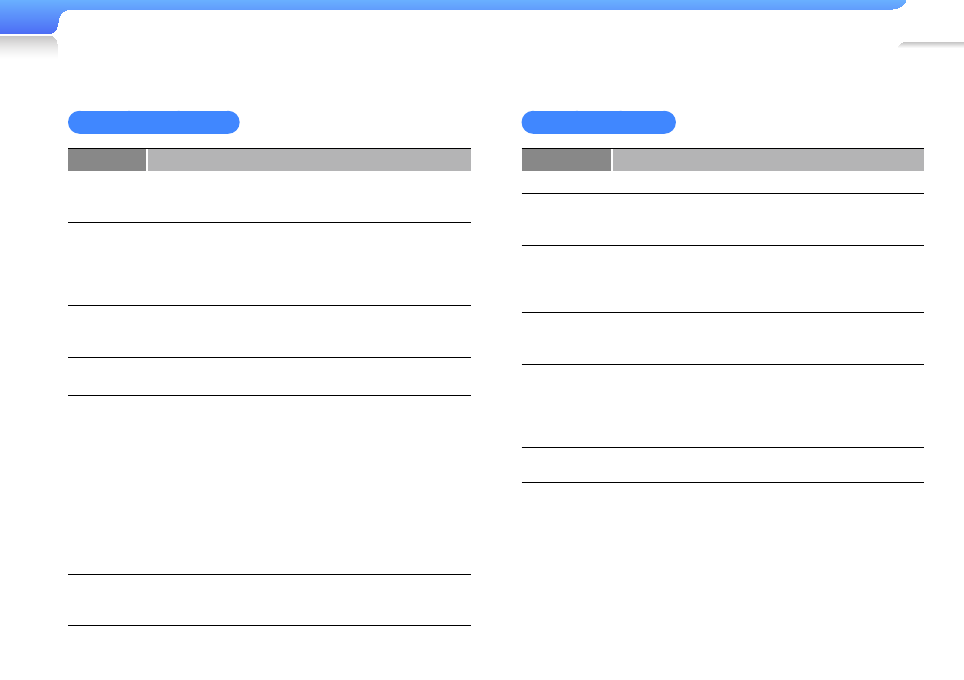Click the blue pill label above right table
Image resolution: width=964 pixels, height=680 pixels.
598,123
